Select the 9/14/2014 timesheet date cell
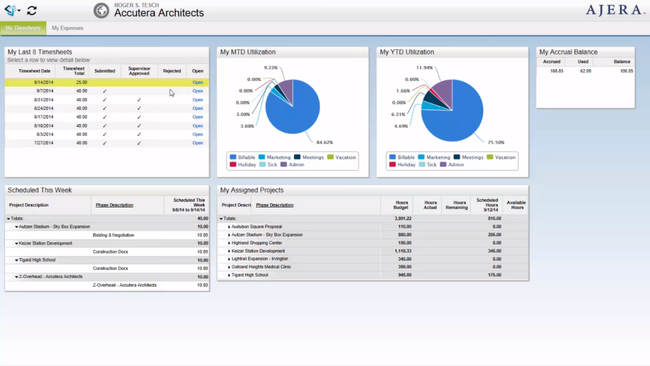 click(44, 82)
